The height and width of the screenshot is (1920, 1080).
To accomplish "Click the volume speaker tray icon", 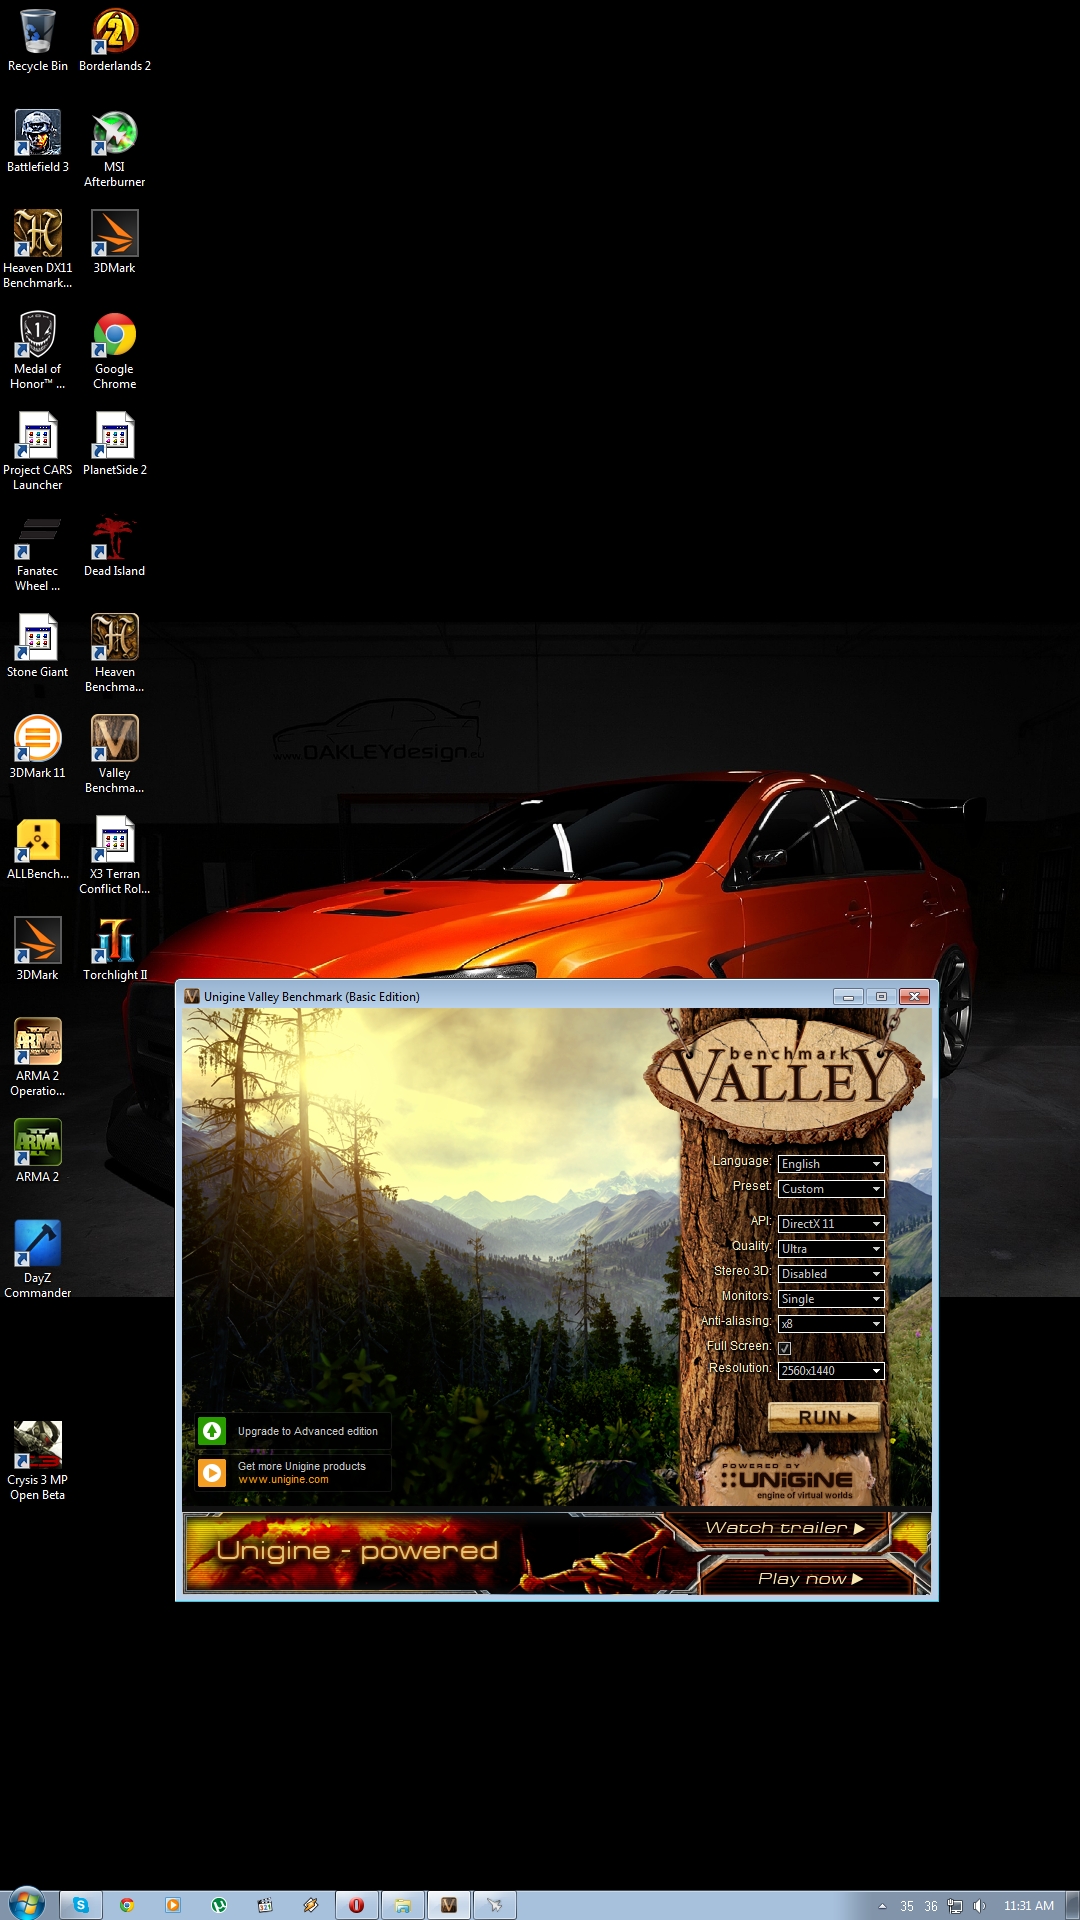I will pyautogui.click(x=979, y=1906).
